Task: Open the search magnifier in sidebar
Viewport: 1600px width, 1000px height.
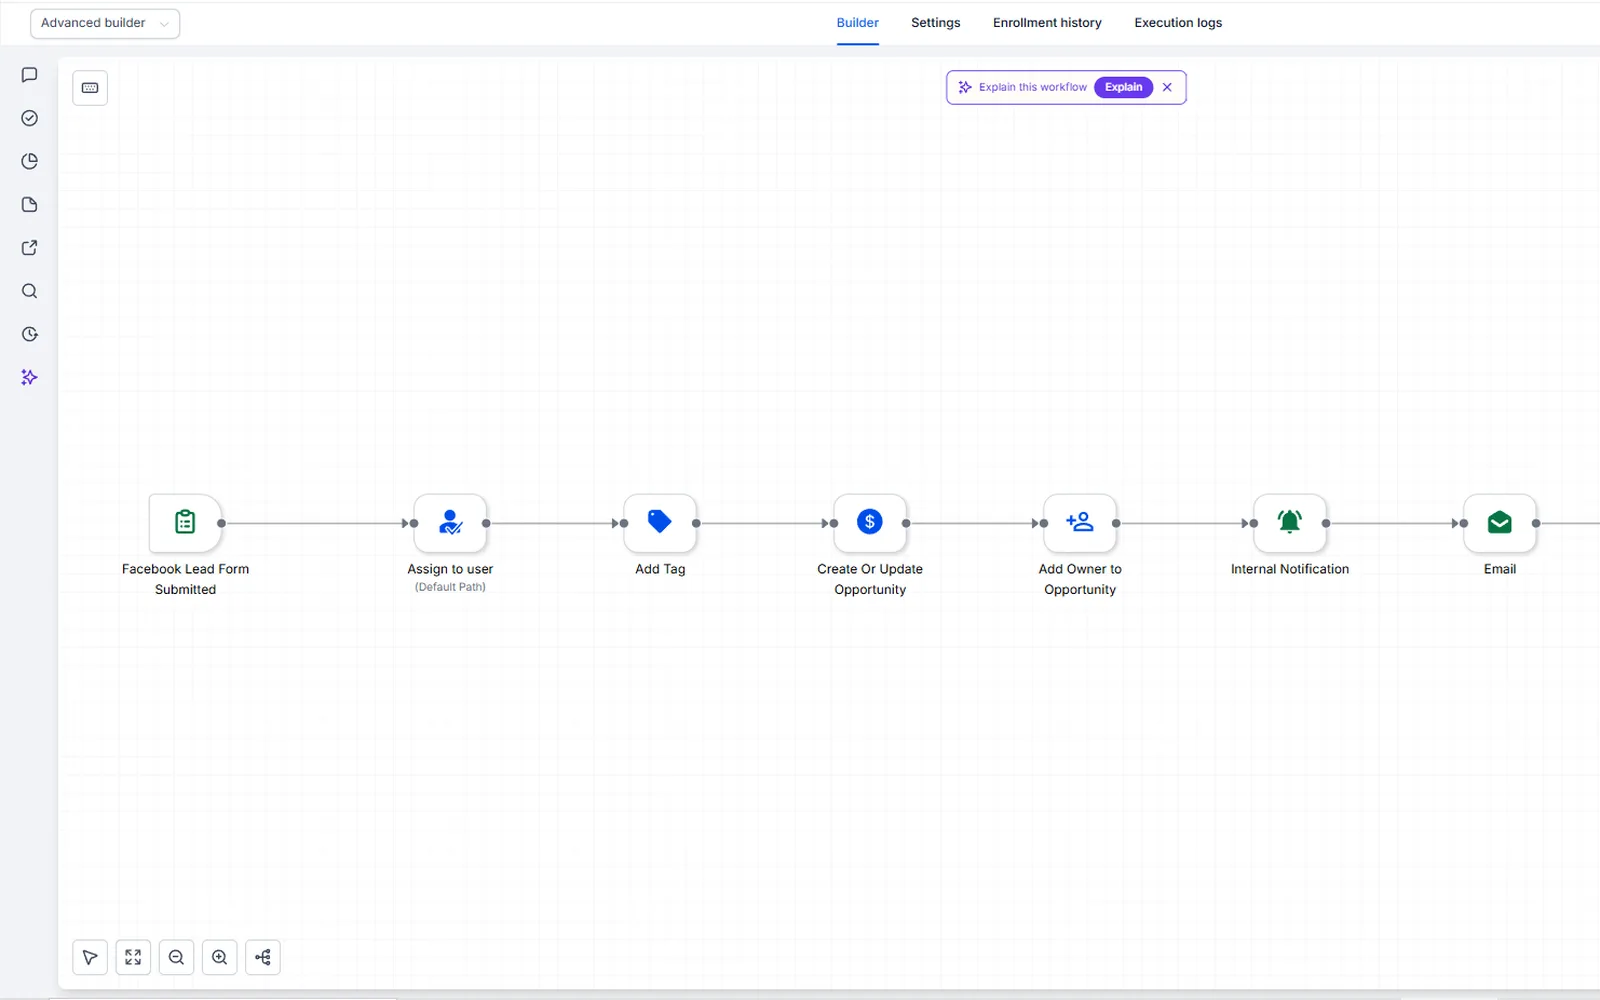Action: [30, 291]
